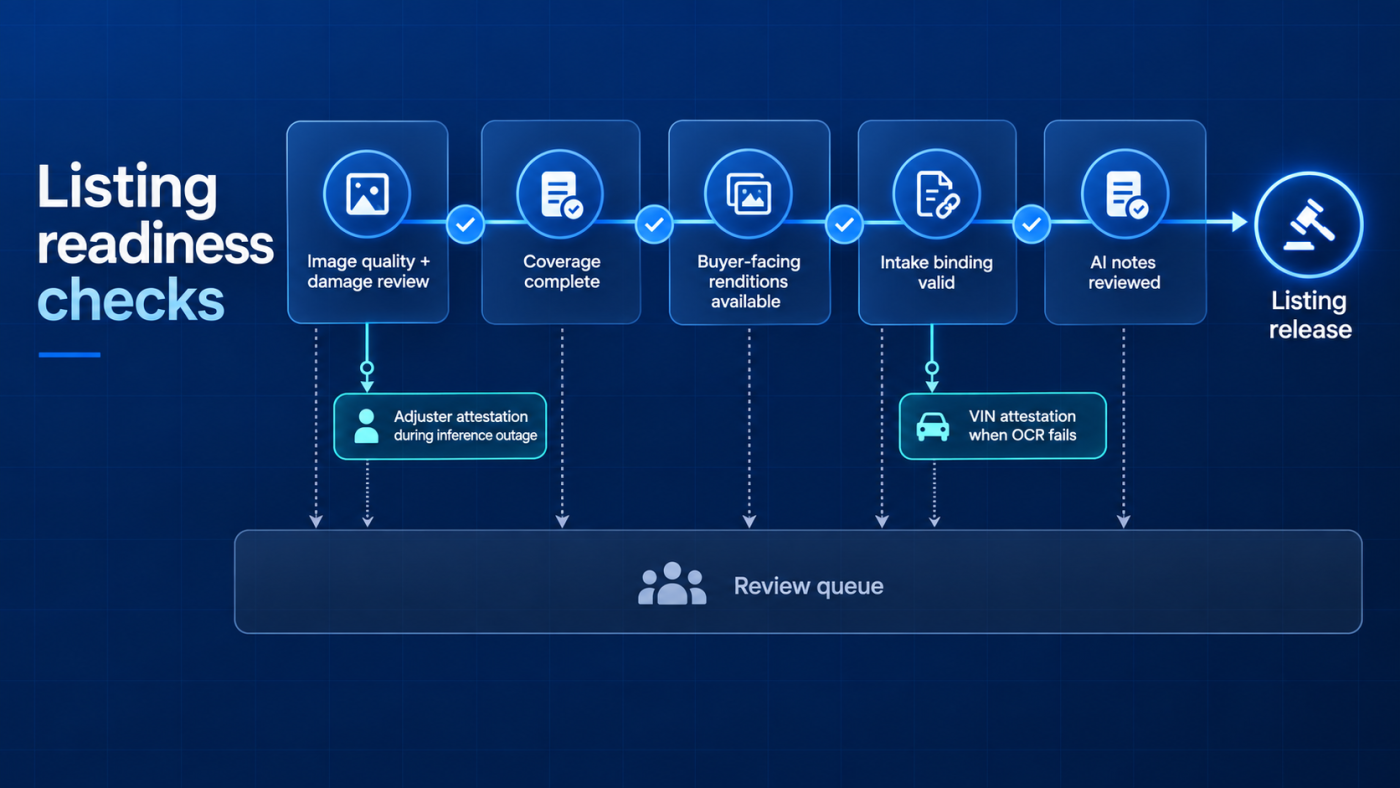Click checkmark between Image quality and Coverage complete
Viewport: 1400px width, 788px height.
click(x=465, y=224)
